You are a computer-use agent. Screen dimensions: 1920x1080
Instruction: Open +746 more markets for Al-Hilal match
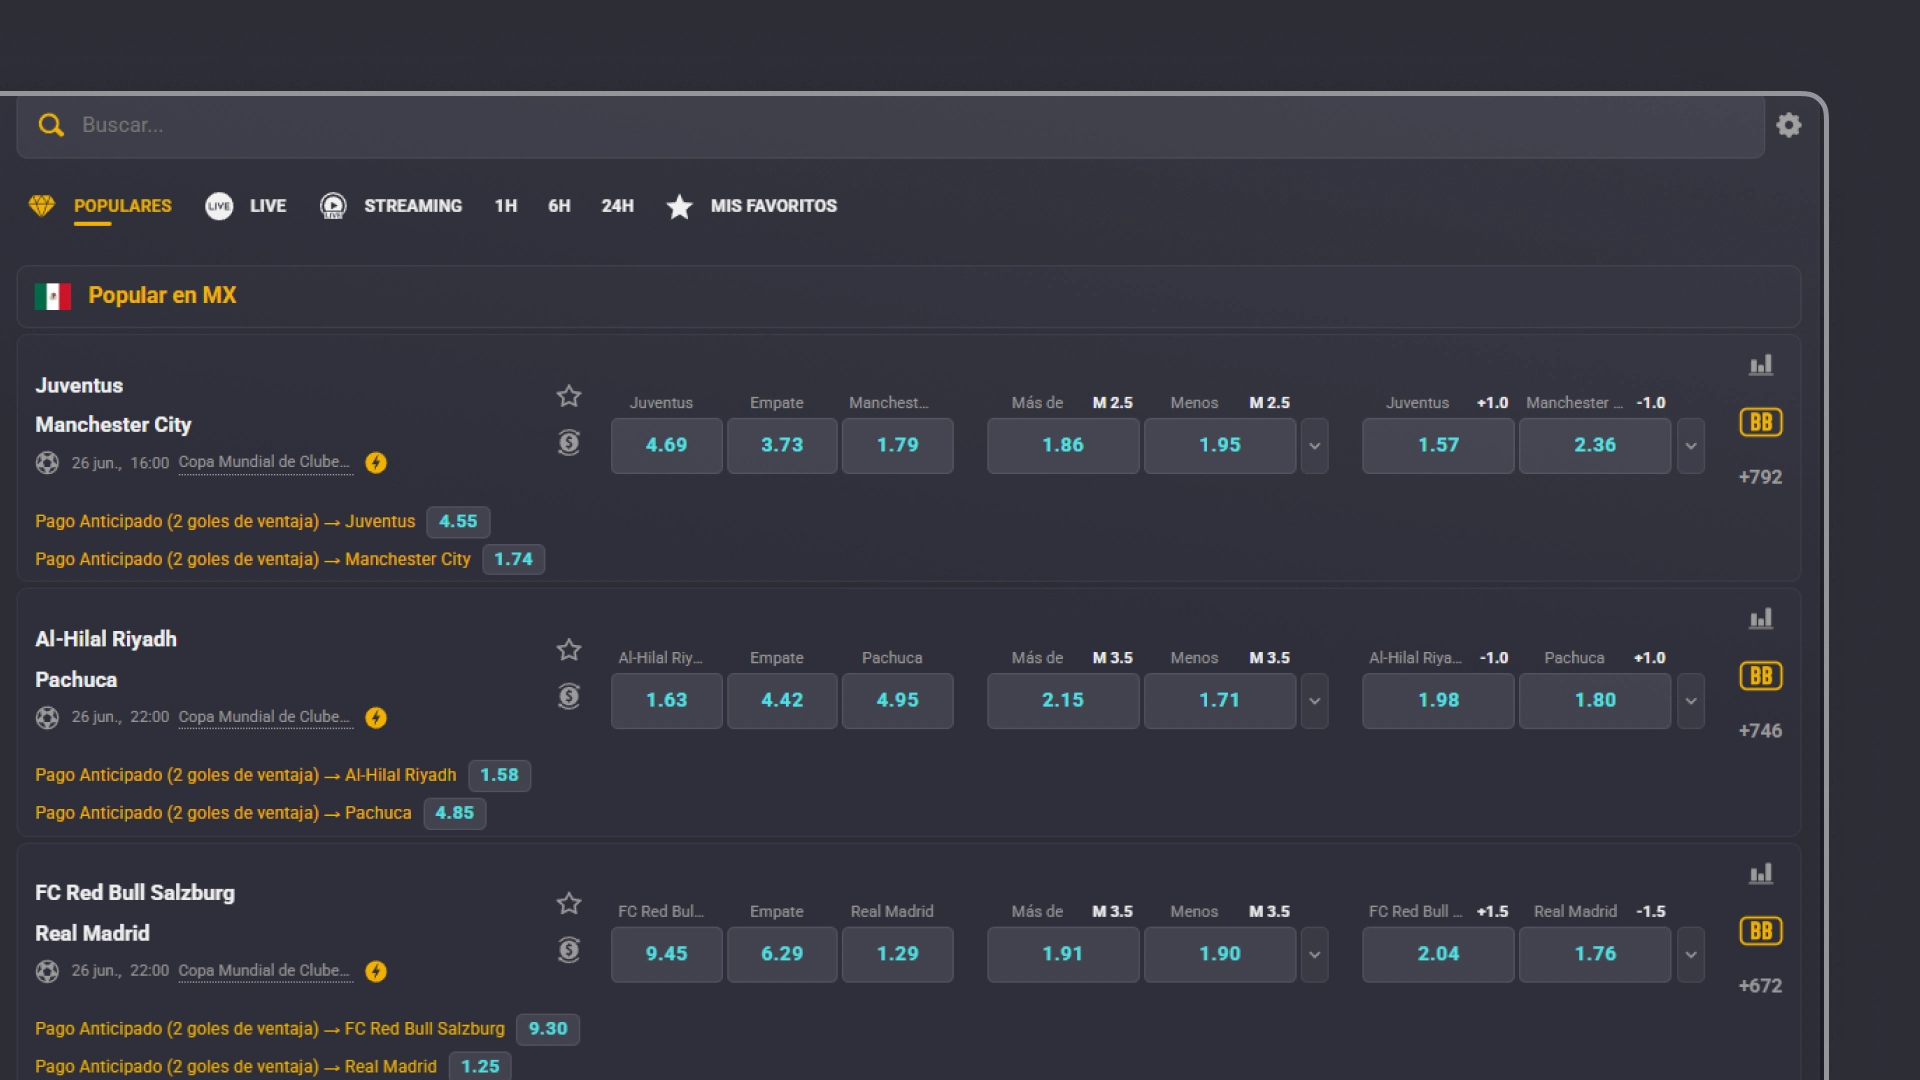[x=1760, y=732]
